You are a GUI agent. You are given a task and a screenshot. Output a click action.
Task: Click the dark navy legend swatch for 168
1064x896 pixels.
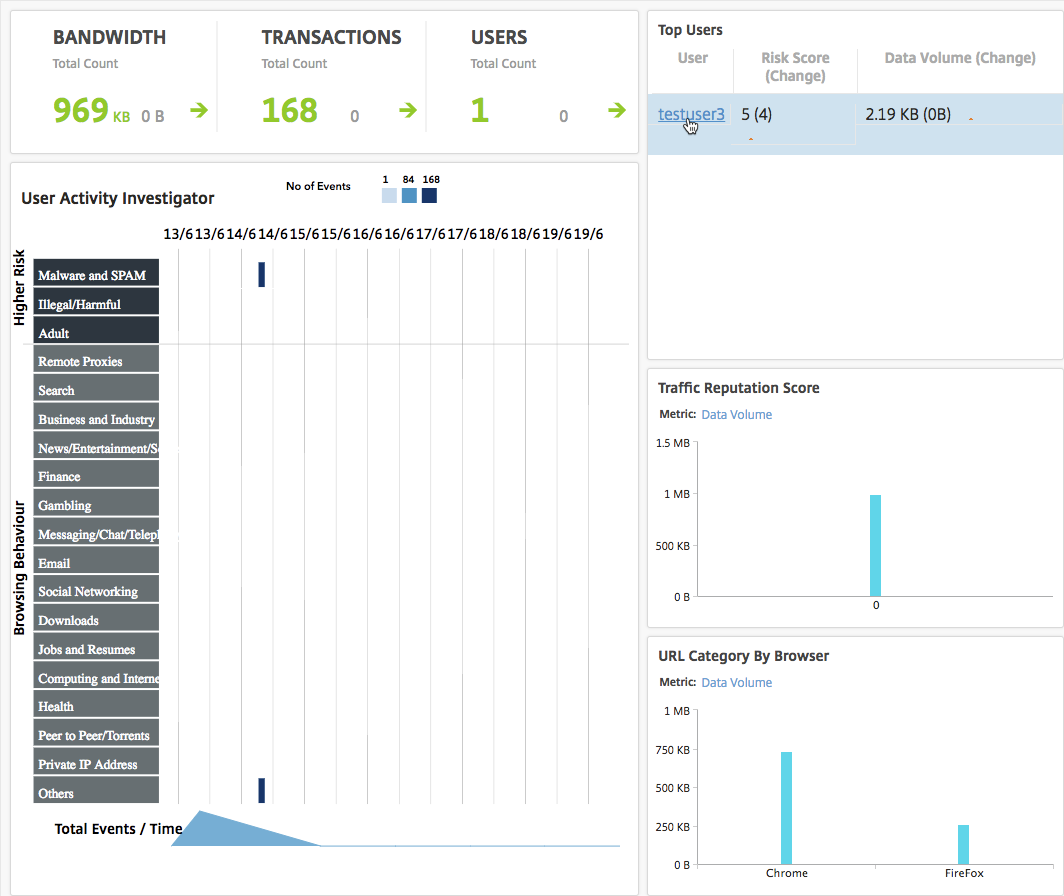point(430,196)
